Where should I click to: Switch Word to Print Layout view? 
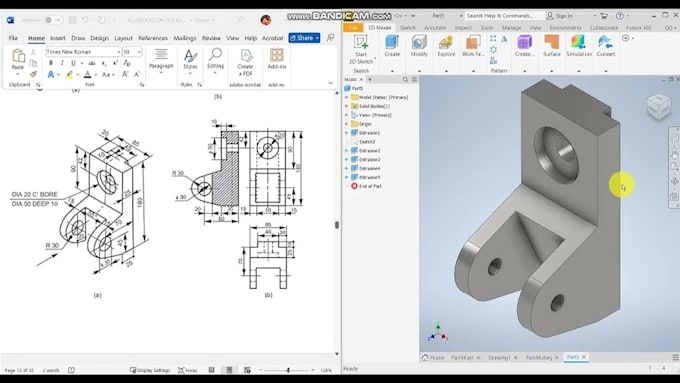[229, 370]
